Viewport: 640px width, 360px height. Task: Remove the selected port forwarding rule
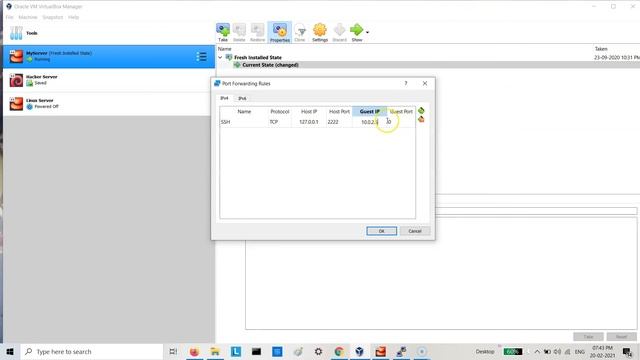click(x=421, y=119)
